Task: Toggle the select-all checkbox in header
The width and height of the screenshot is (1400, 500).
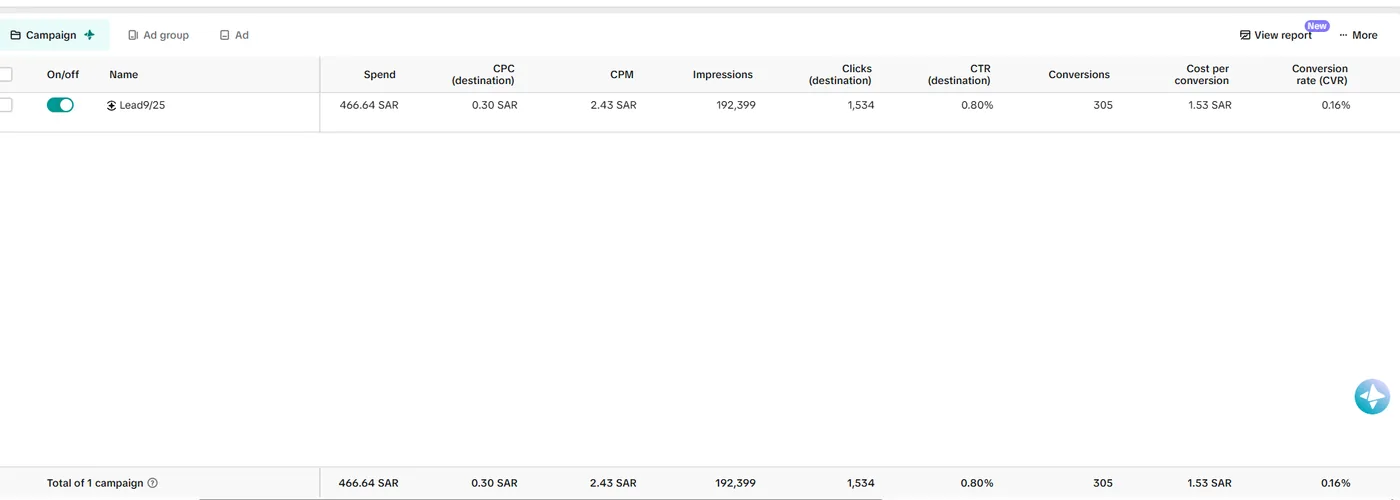Action: click(5, 74)
